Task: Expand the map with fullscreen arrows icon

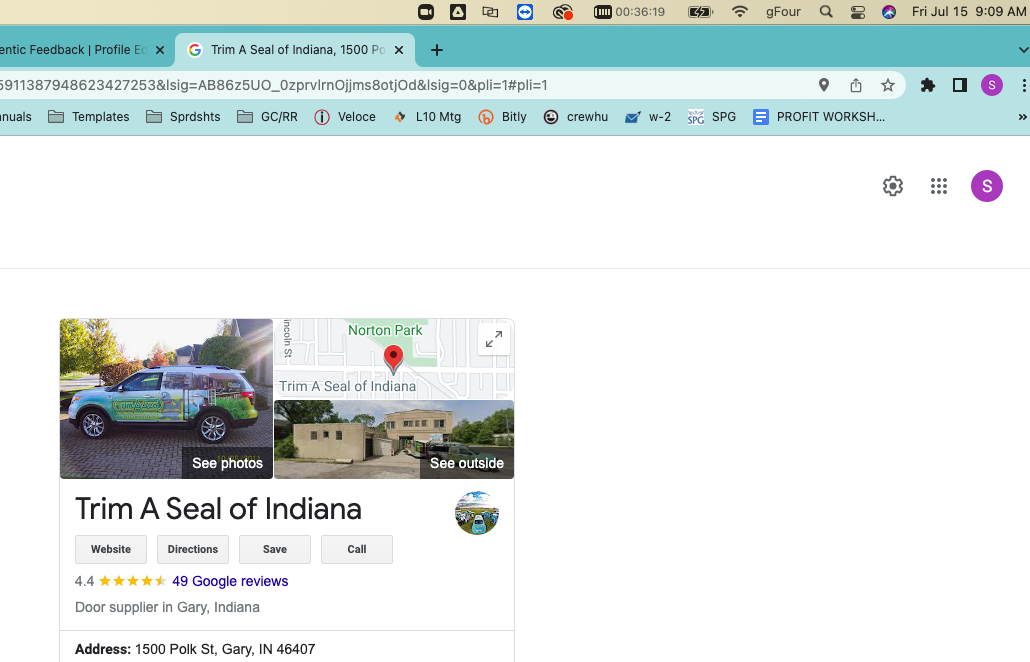Action: click(493, 340)
